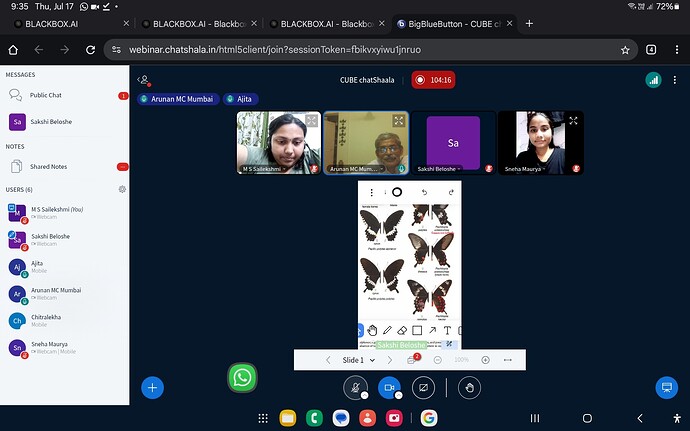Image resolution: width=690 pixels, height=431 pixels.
Task: Click the blue plus actions button
Action: pos(152,387)
